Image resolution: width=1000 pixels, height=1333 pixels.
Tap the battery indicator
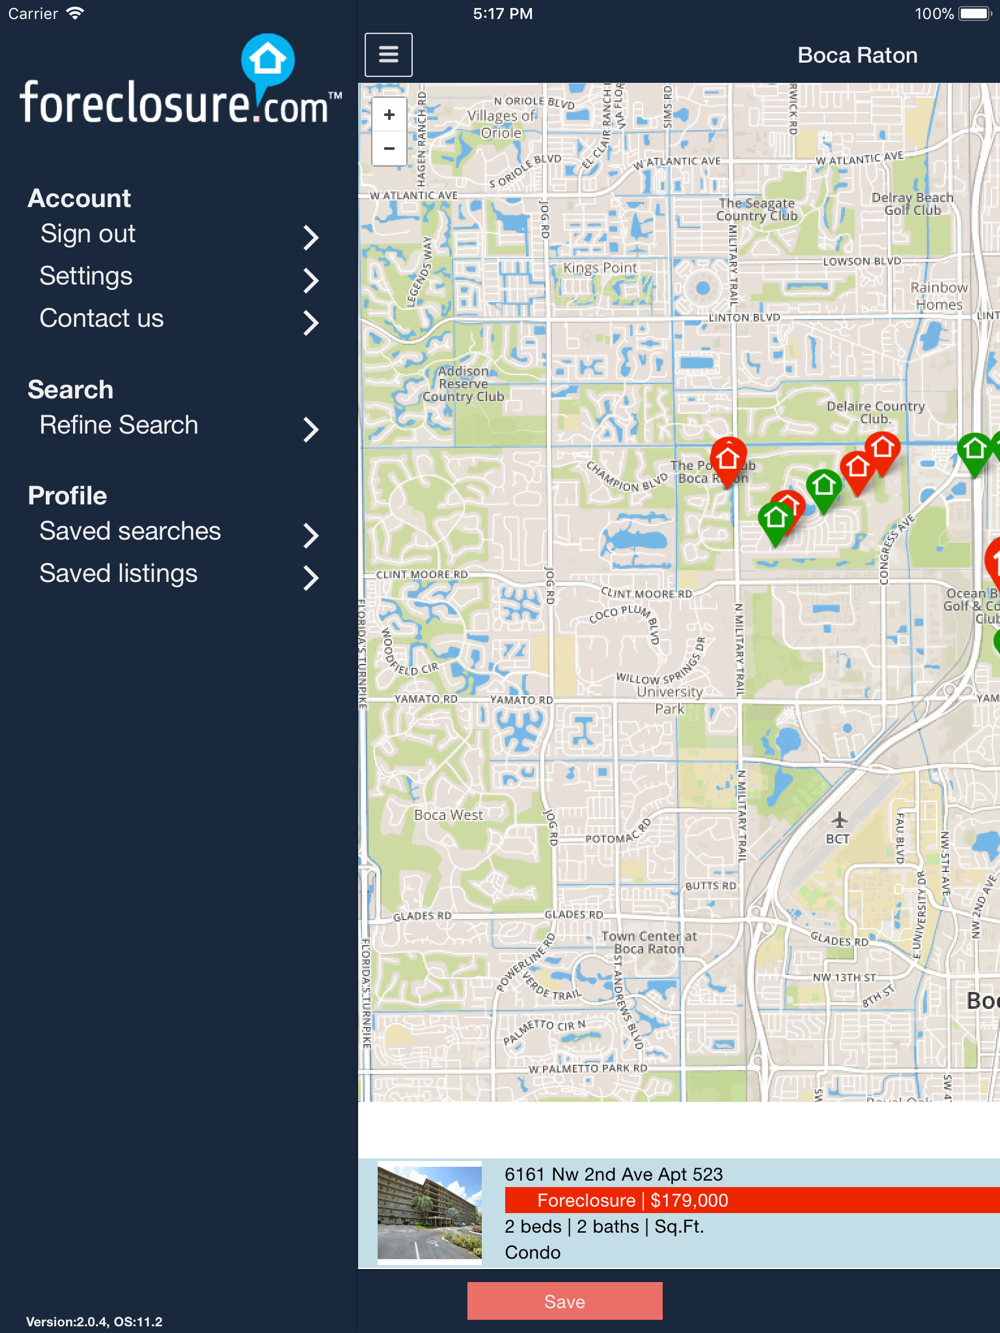tap(974, 14)
